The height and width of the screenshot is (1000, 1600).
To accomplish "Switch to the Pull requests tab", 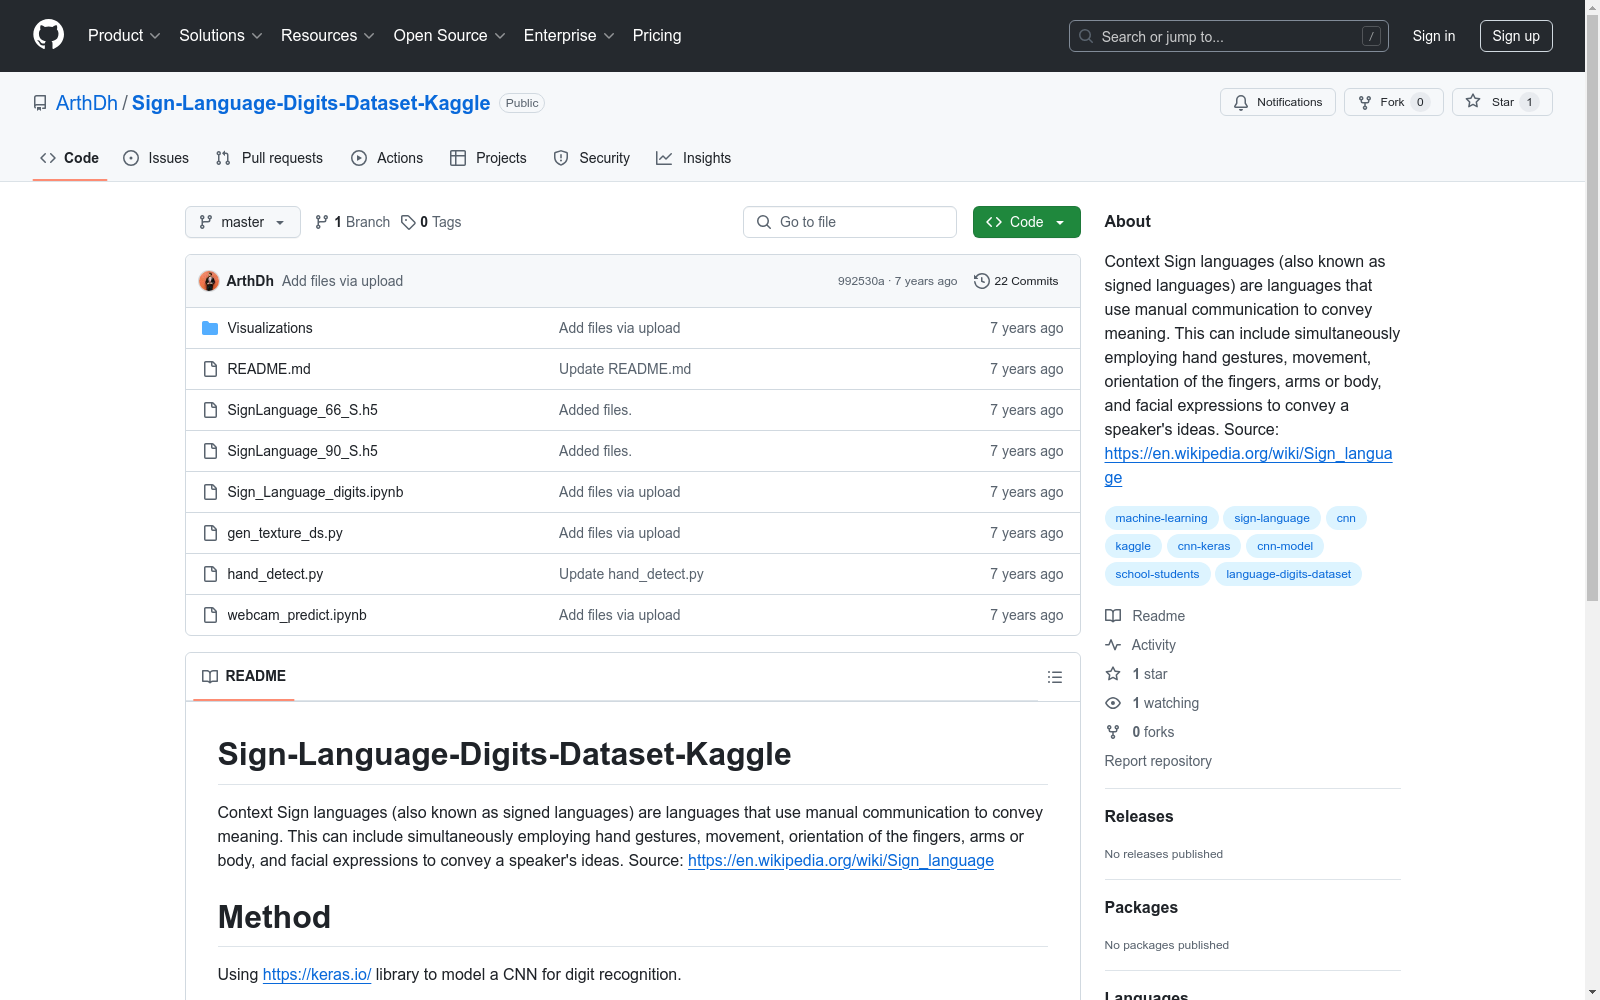I will [x=269, y=158].
